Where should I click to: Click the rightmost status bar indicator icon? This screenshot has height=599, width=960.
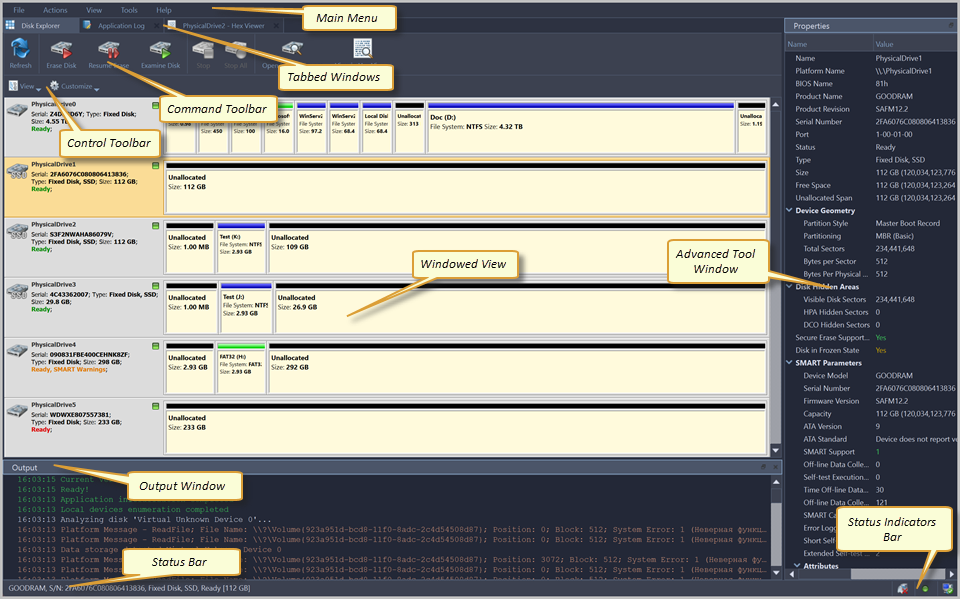pos(947,588)
